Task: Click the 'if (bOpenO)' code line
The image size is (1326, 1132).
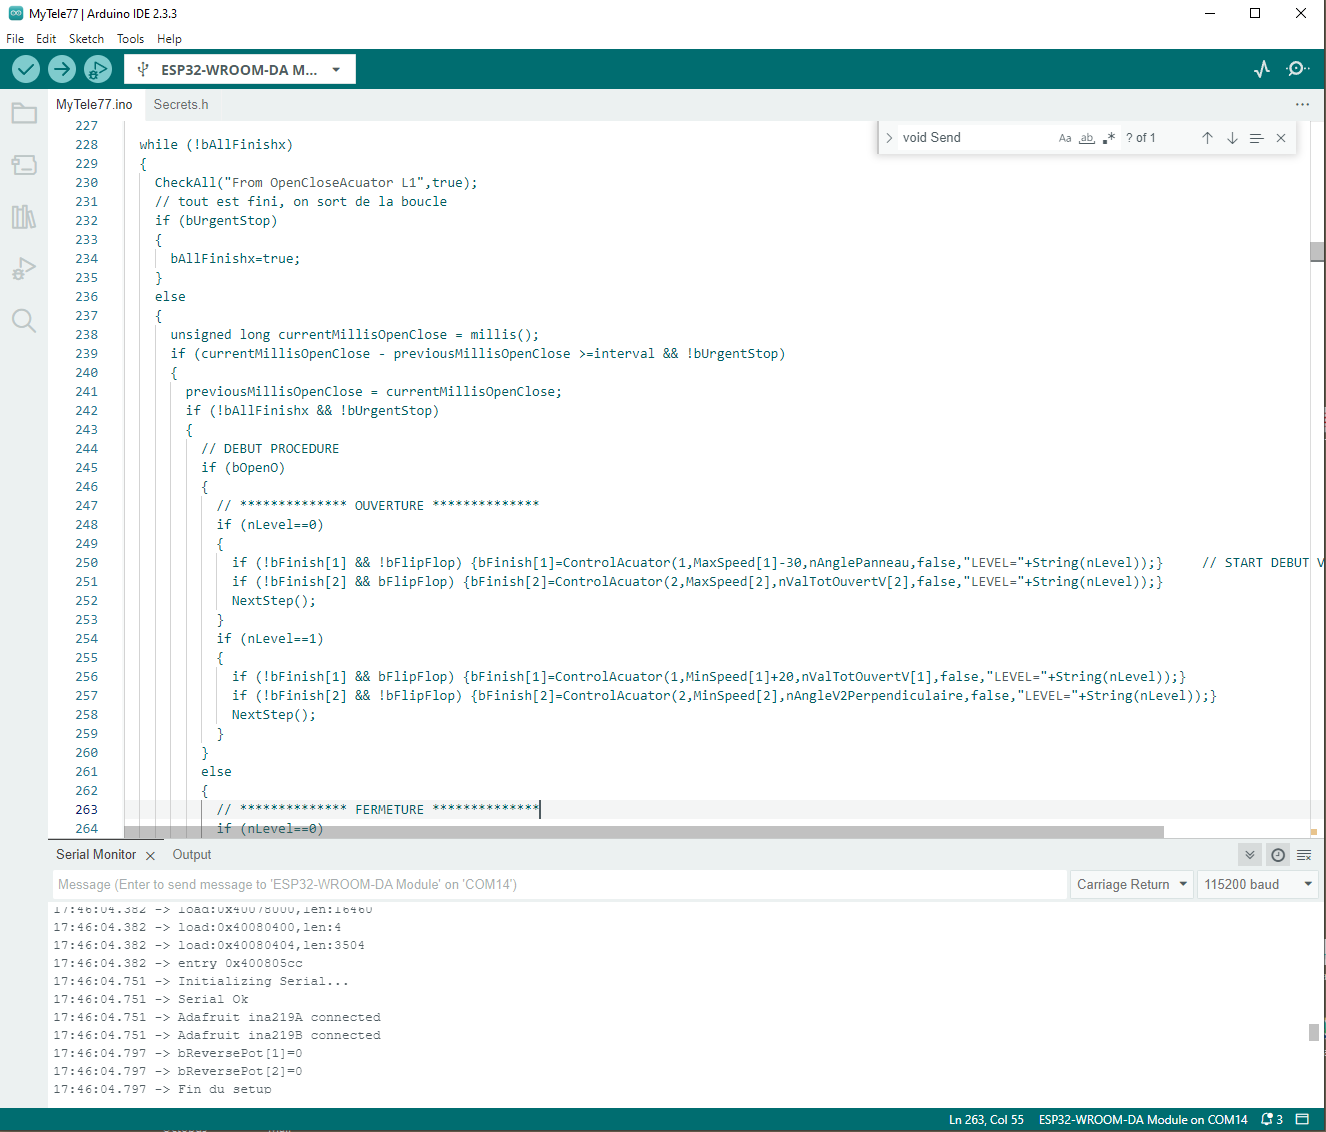Action: click(x=243, y=468)
